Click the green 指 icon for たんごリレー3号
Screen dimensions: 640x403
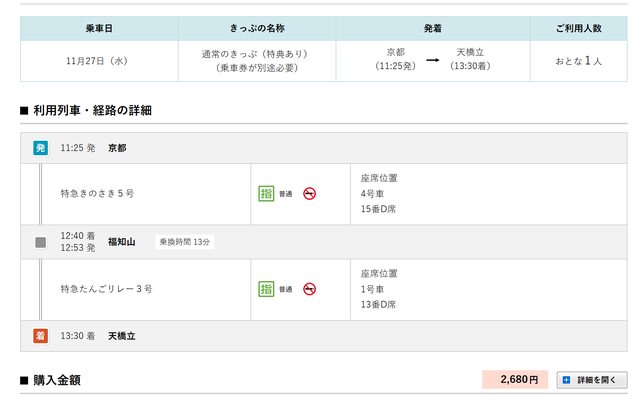click(266, 289)
